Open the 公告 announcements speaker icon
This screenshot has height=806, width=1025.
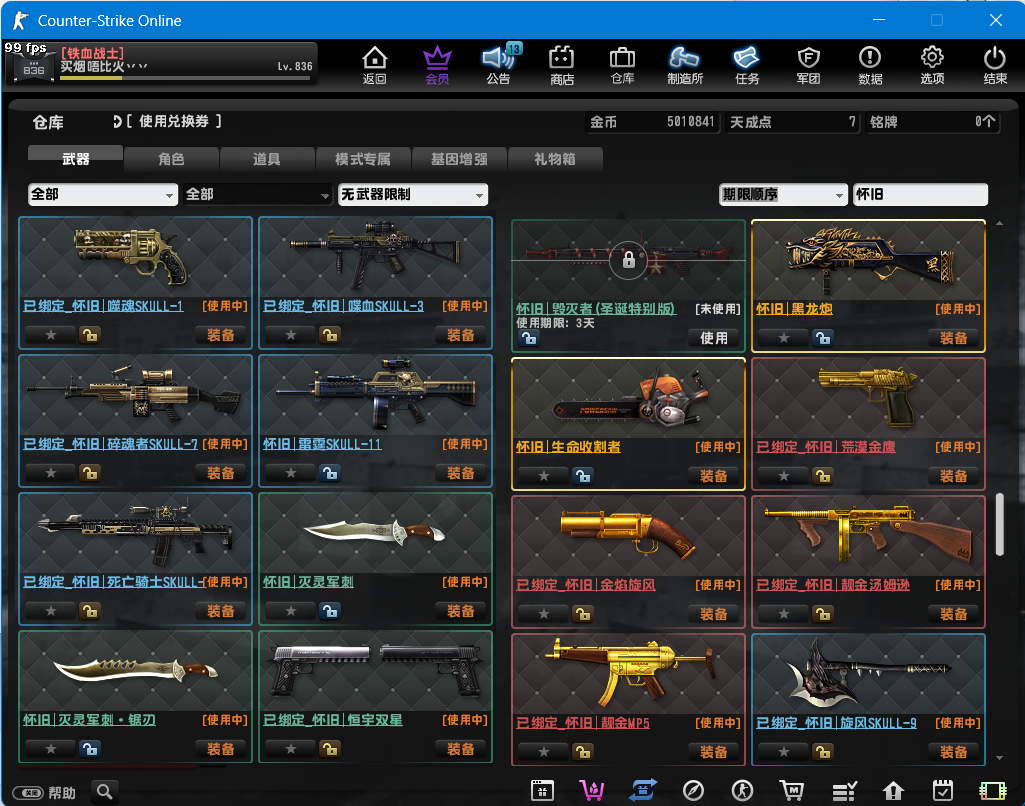pos(499,65)
